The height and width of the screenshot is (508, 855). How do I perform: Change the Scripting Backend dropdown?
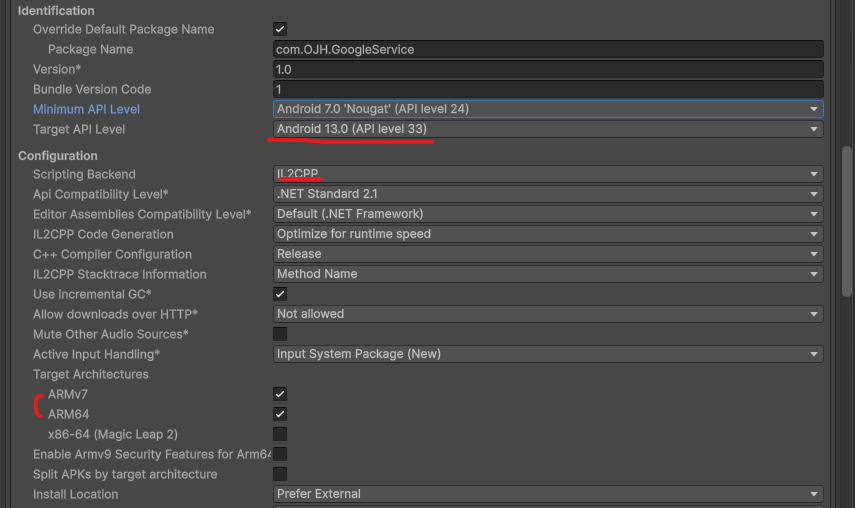[548, 174]
